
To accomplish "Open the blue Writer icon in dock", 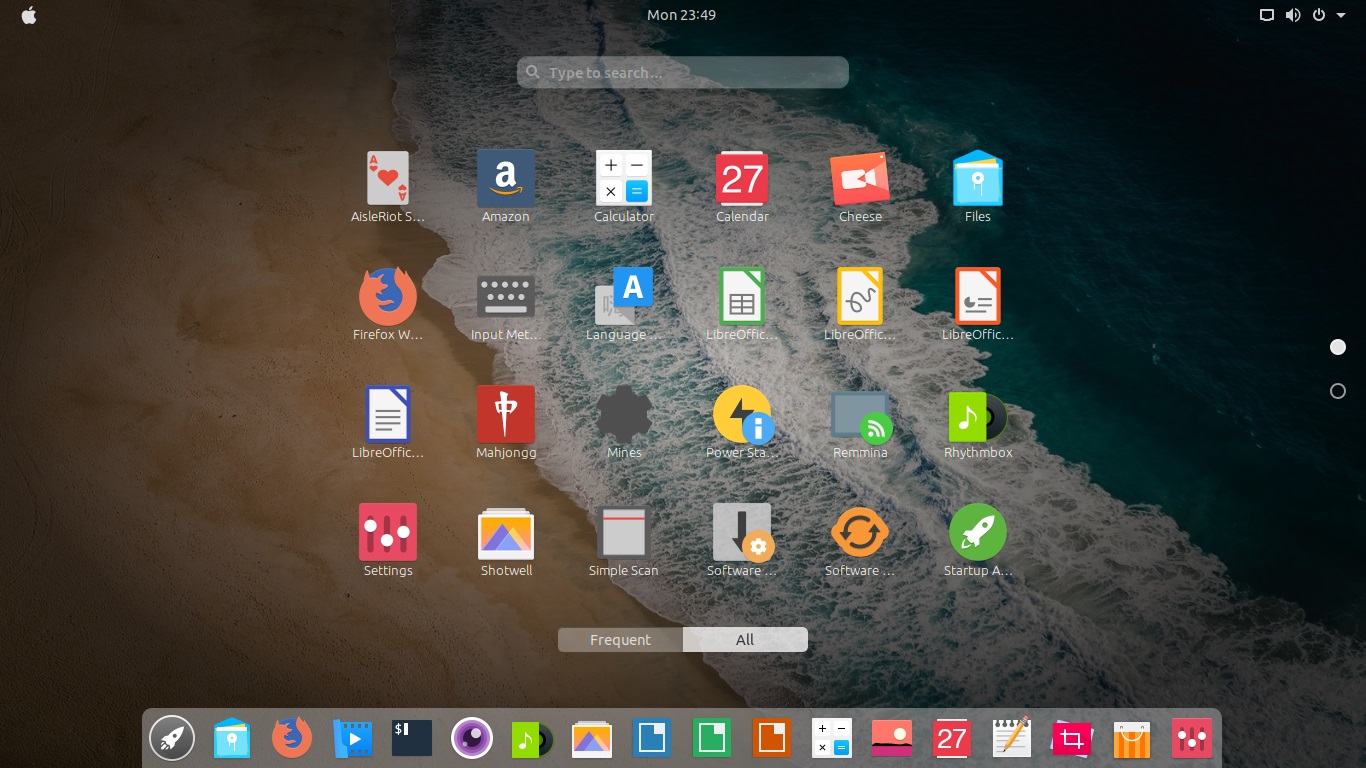I will [x=652, y=739].
